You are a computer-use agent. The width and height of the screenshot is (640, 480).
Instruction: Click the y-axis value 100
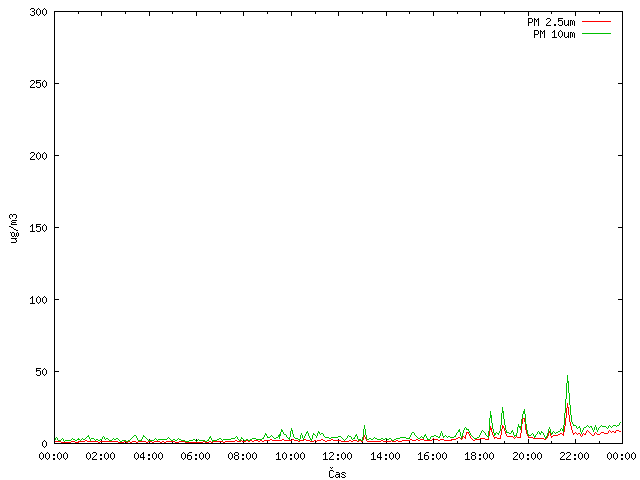(x=38, y=300)
